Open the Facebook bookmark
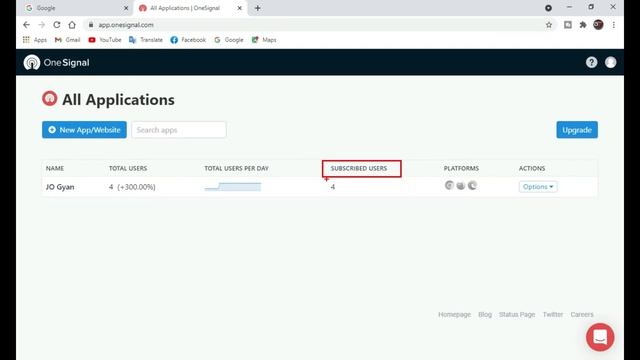The width and height of the screenshot is (640, 360). [188, 40]
